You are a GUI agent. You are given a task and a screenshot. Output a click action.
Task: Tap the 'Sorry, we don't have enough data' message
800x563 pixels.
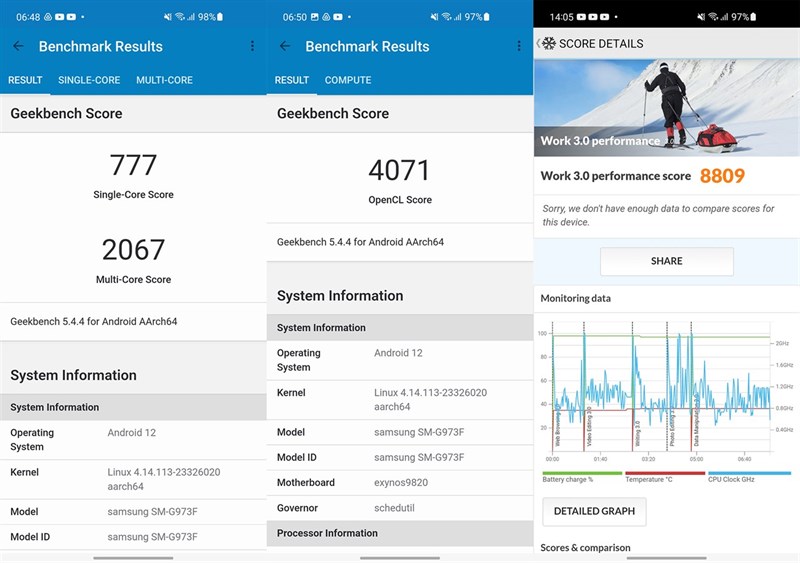pos(658,215)
